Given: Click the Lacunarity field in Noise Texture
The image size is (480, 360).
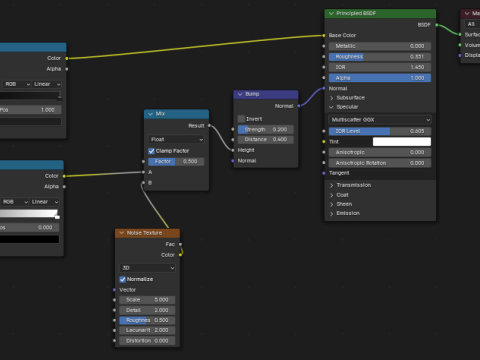Looking at the screenshot, I should pyautogui.click(x=147, y=330).
